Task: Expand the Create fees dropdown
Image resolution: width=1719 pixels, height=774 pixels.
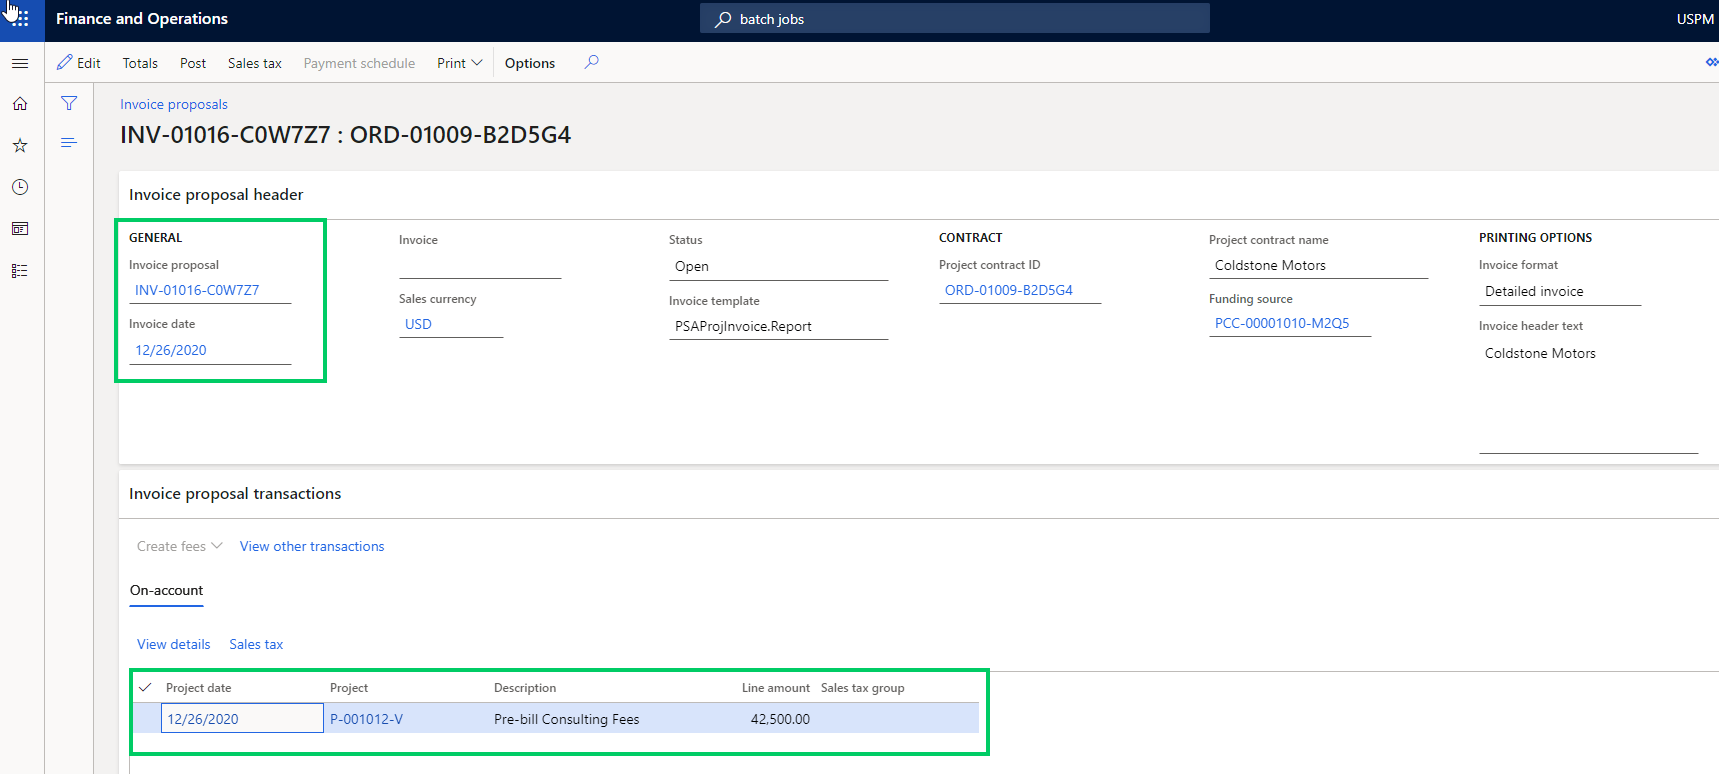Action: (179, 546)
